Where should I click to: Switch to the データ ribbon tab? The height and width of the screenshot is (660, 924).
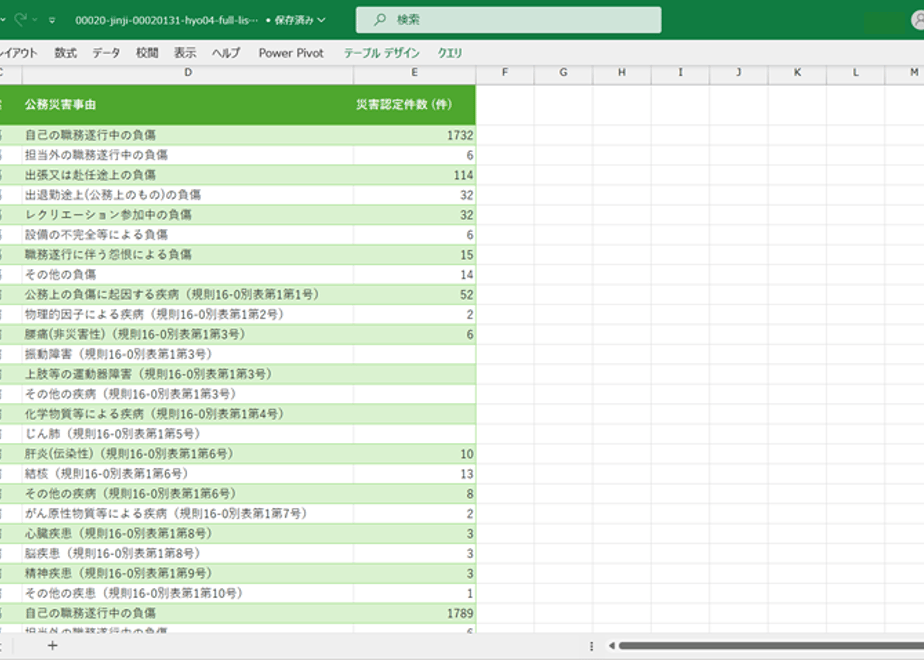[x=106, y=53]
